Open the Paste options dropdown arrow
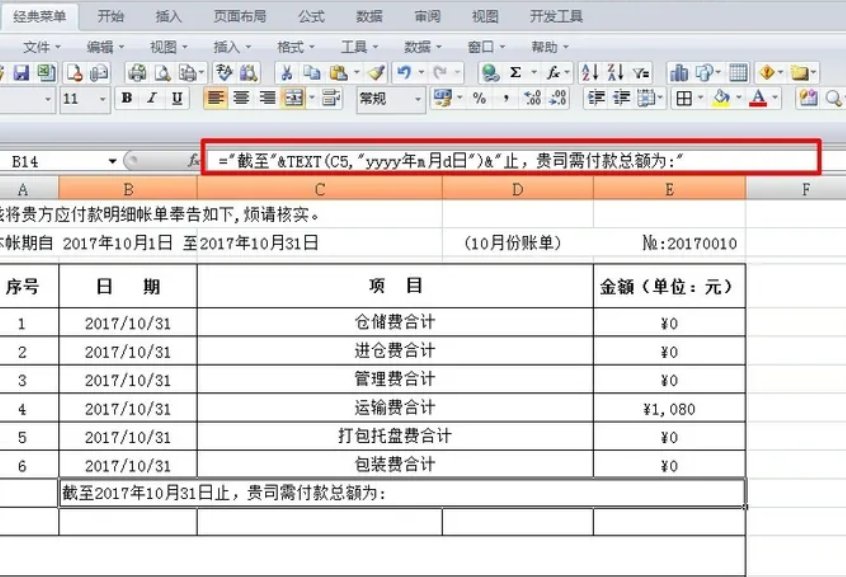846x577 pixels. pyautogui.click(x=357, y=72)
